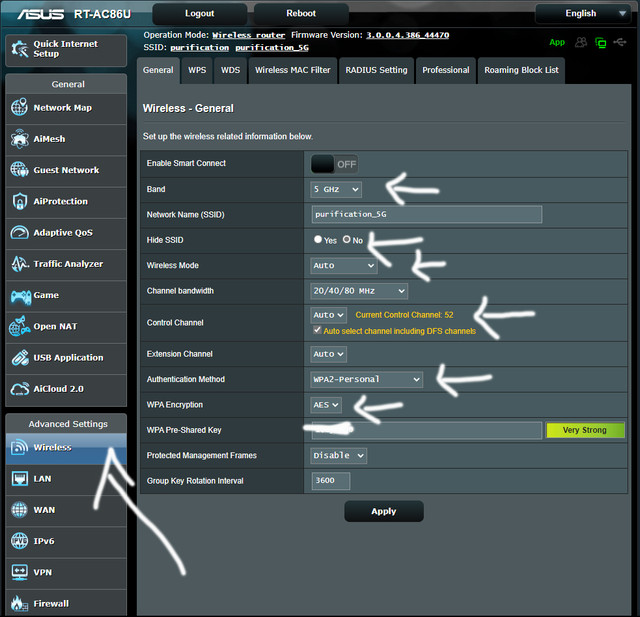Open the Channel bandwidth dropdown
Viewport: 640px width, 617px height.
pos(359,291)
